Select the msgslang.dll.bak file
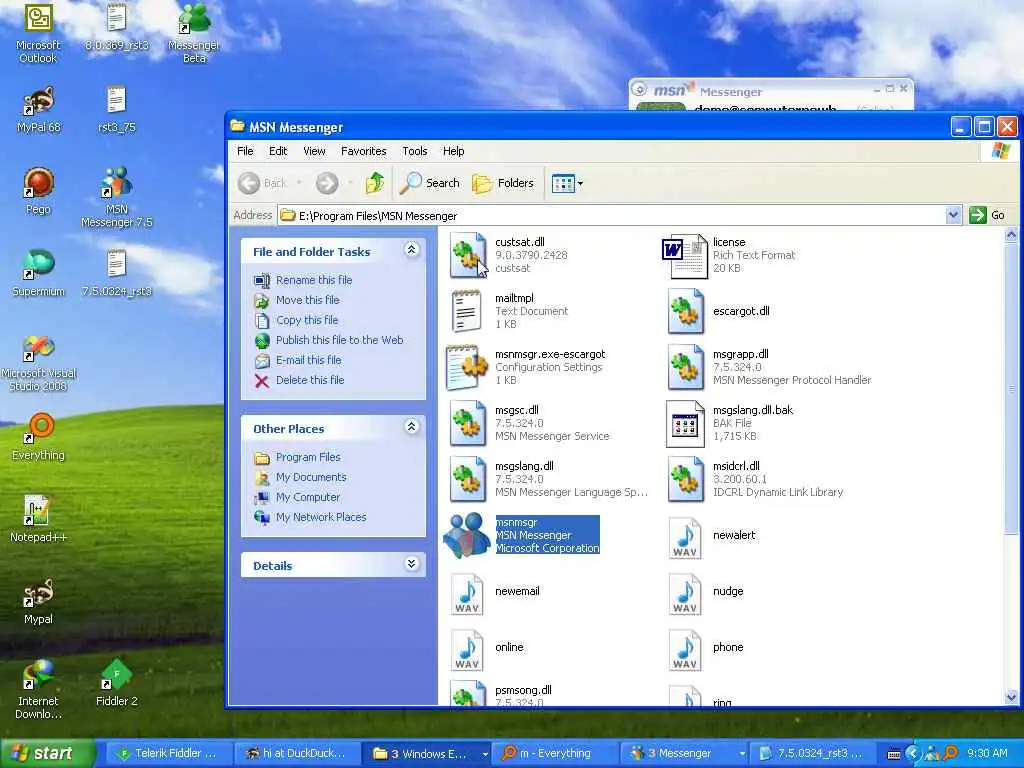Screen dimensions: 1024x768 pos(730,423)
